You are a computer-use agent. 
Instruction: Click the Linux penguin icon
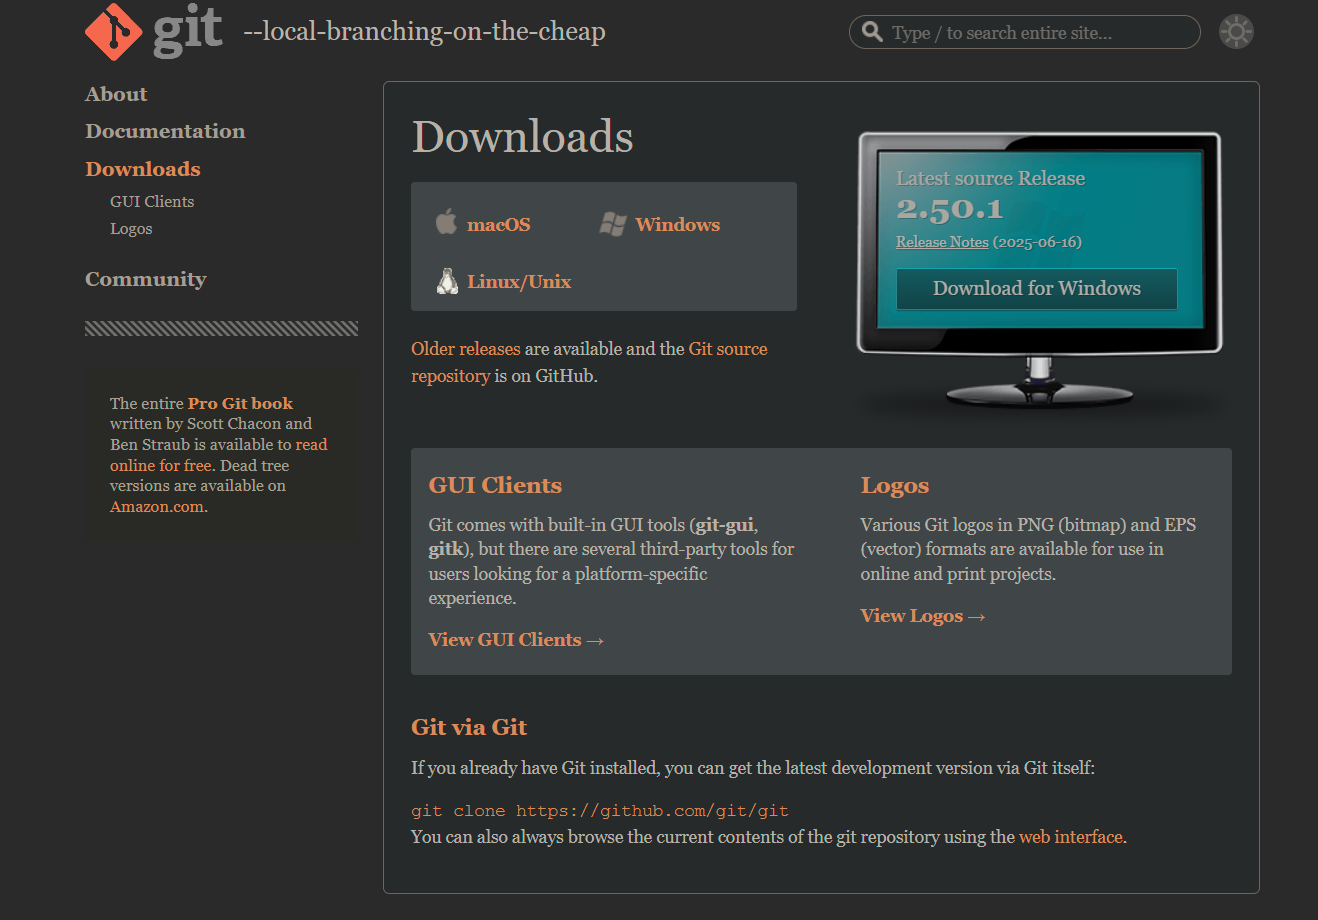(x=447, y=281)
